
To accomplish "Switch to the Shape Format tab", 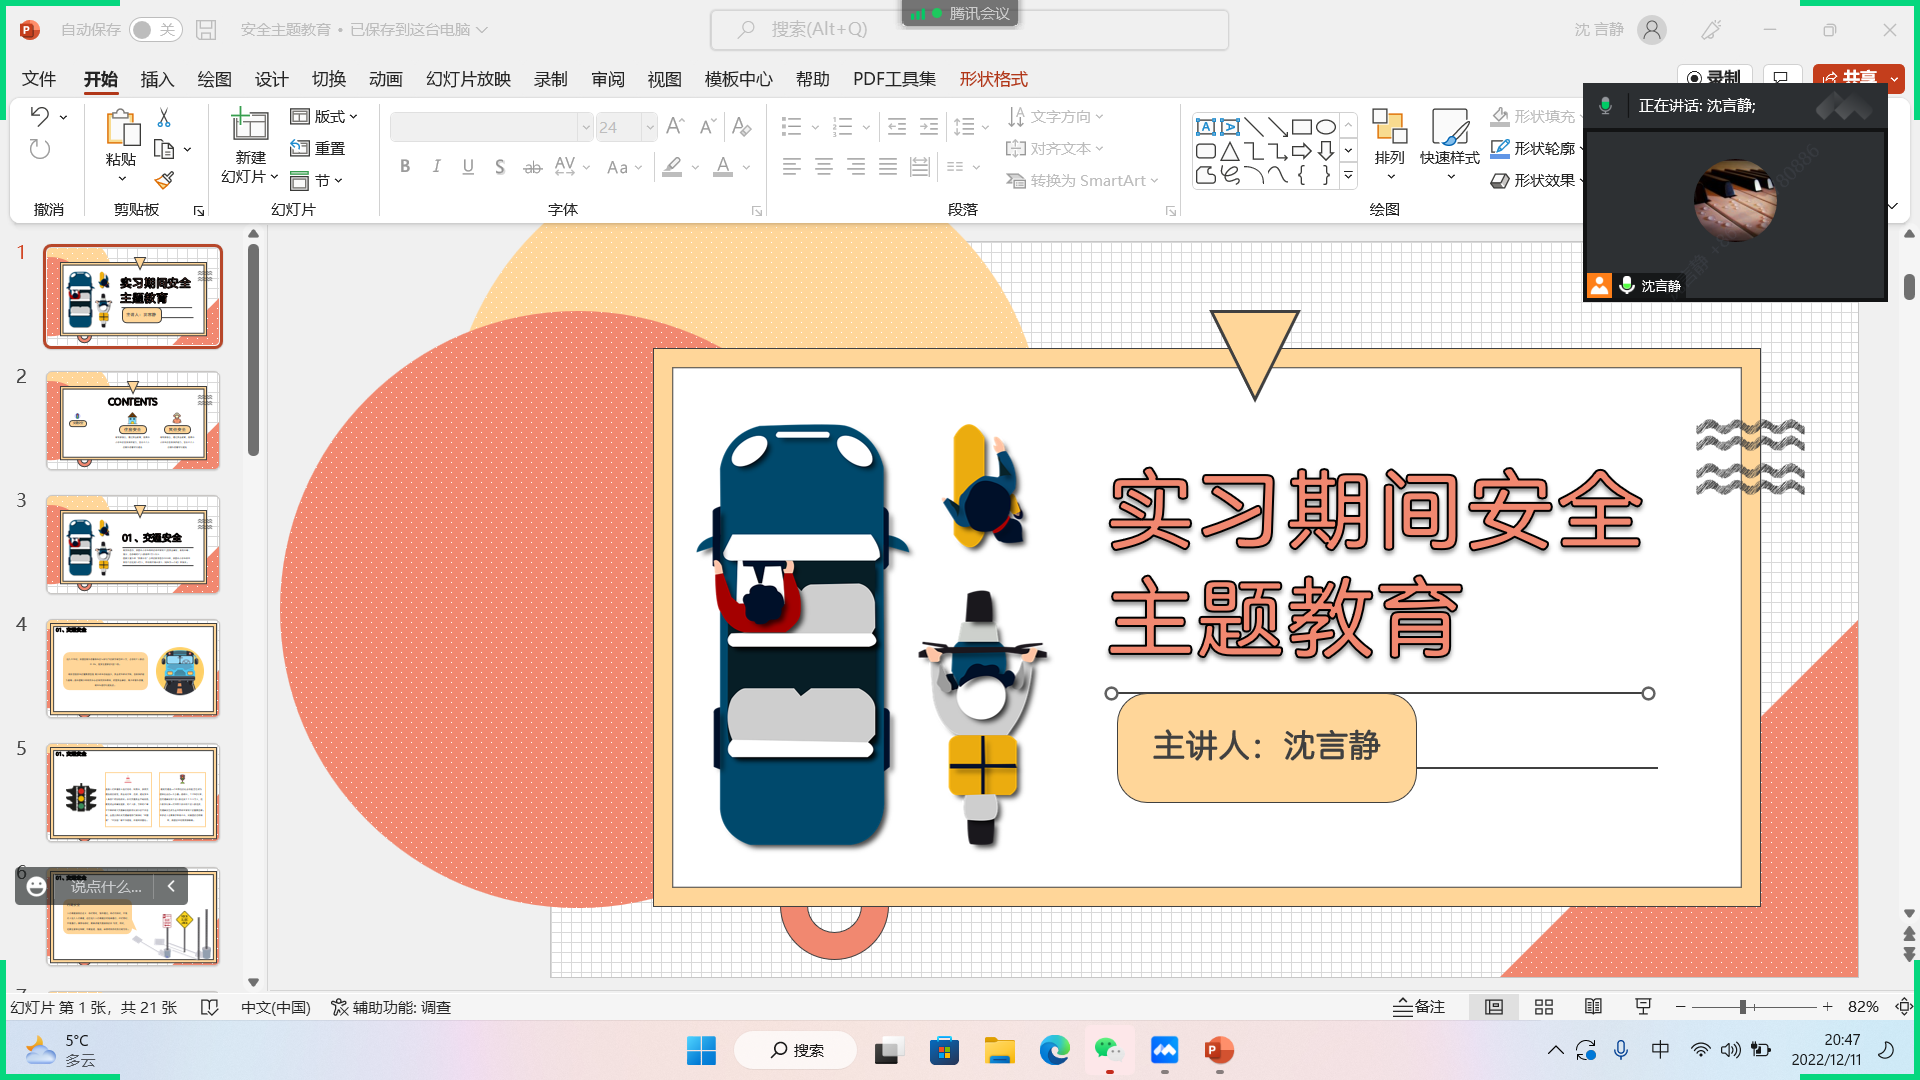I will (x=993, y=79).
